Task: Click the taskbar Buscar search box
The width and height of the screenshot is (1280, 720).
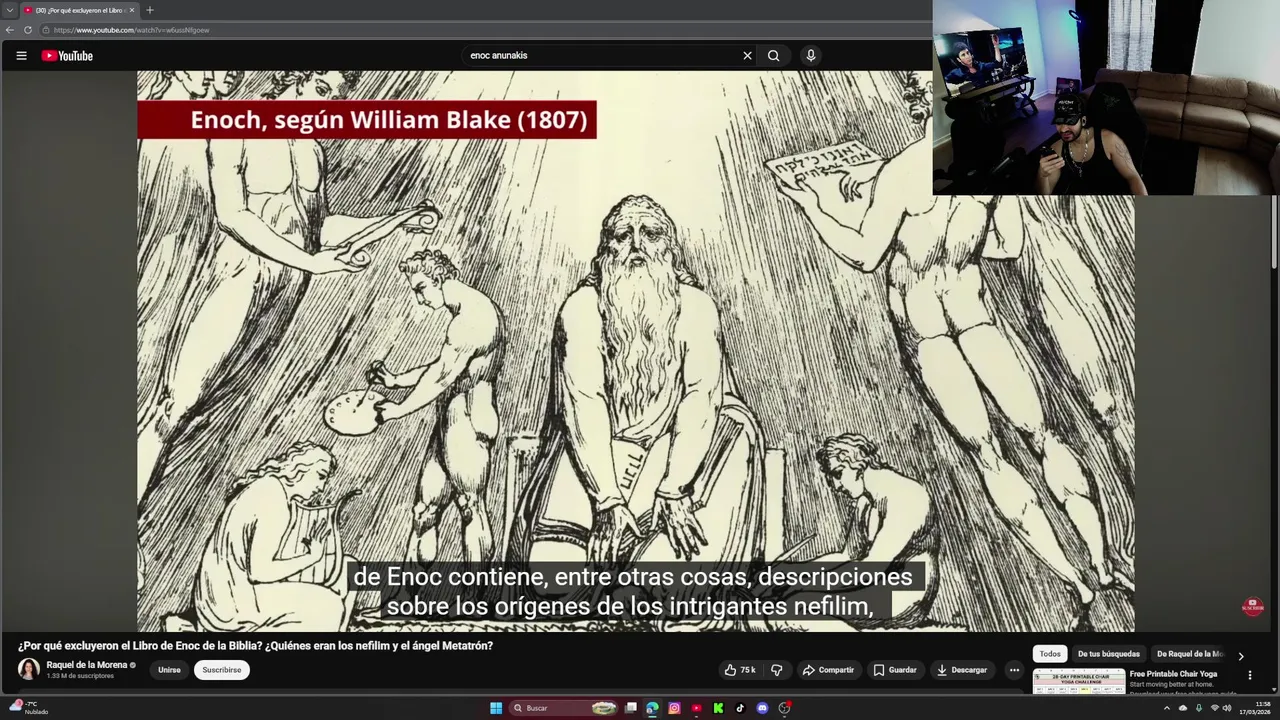Action: tap(565, 708)
